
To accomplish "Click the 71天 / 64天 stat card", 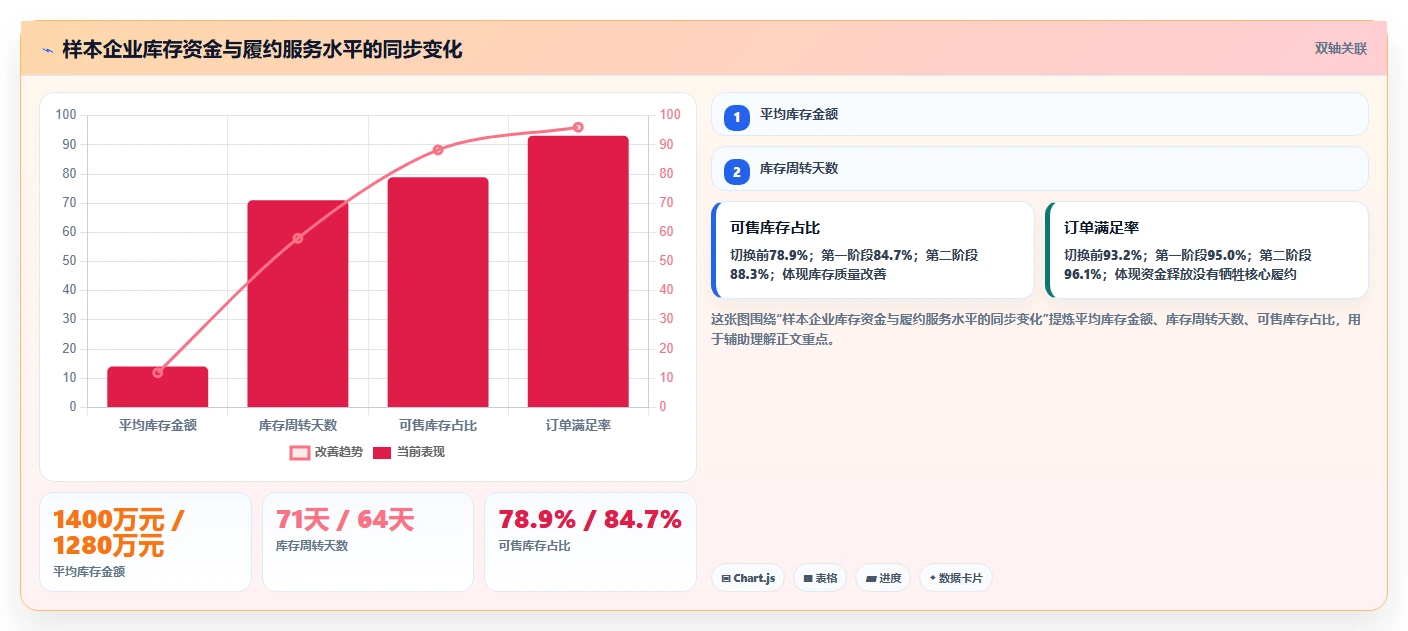I will [368, 542].
